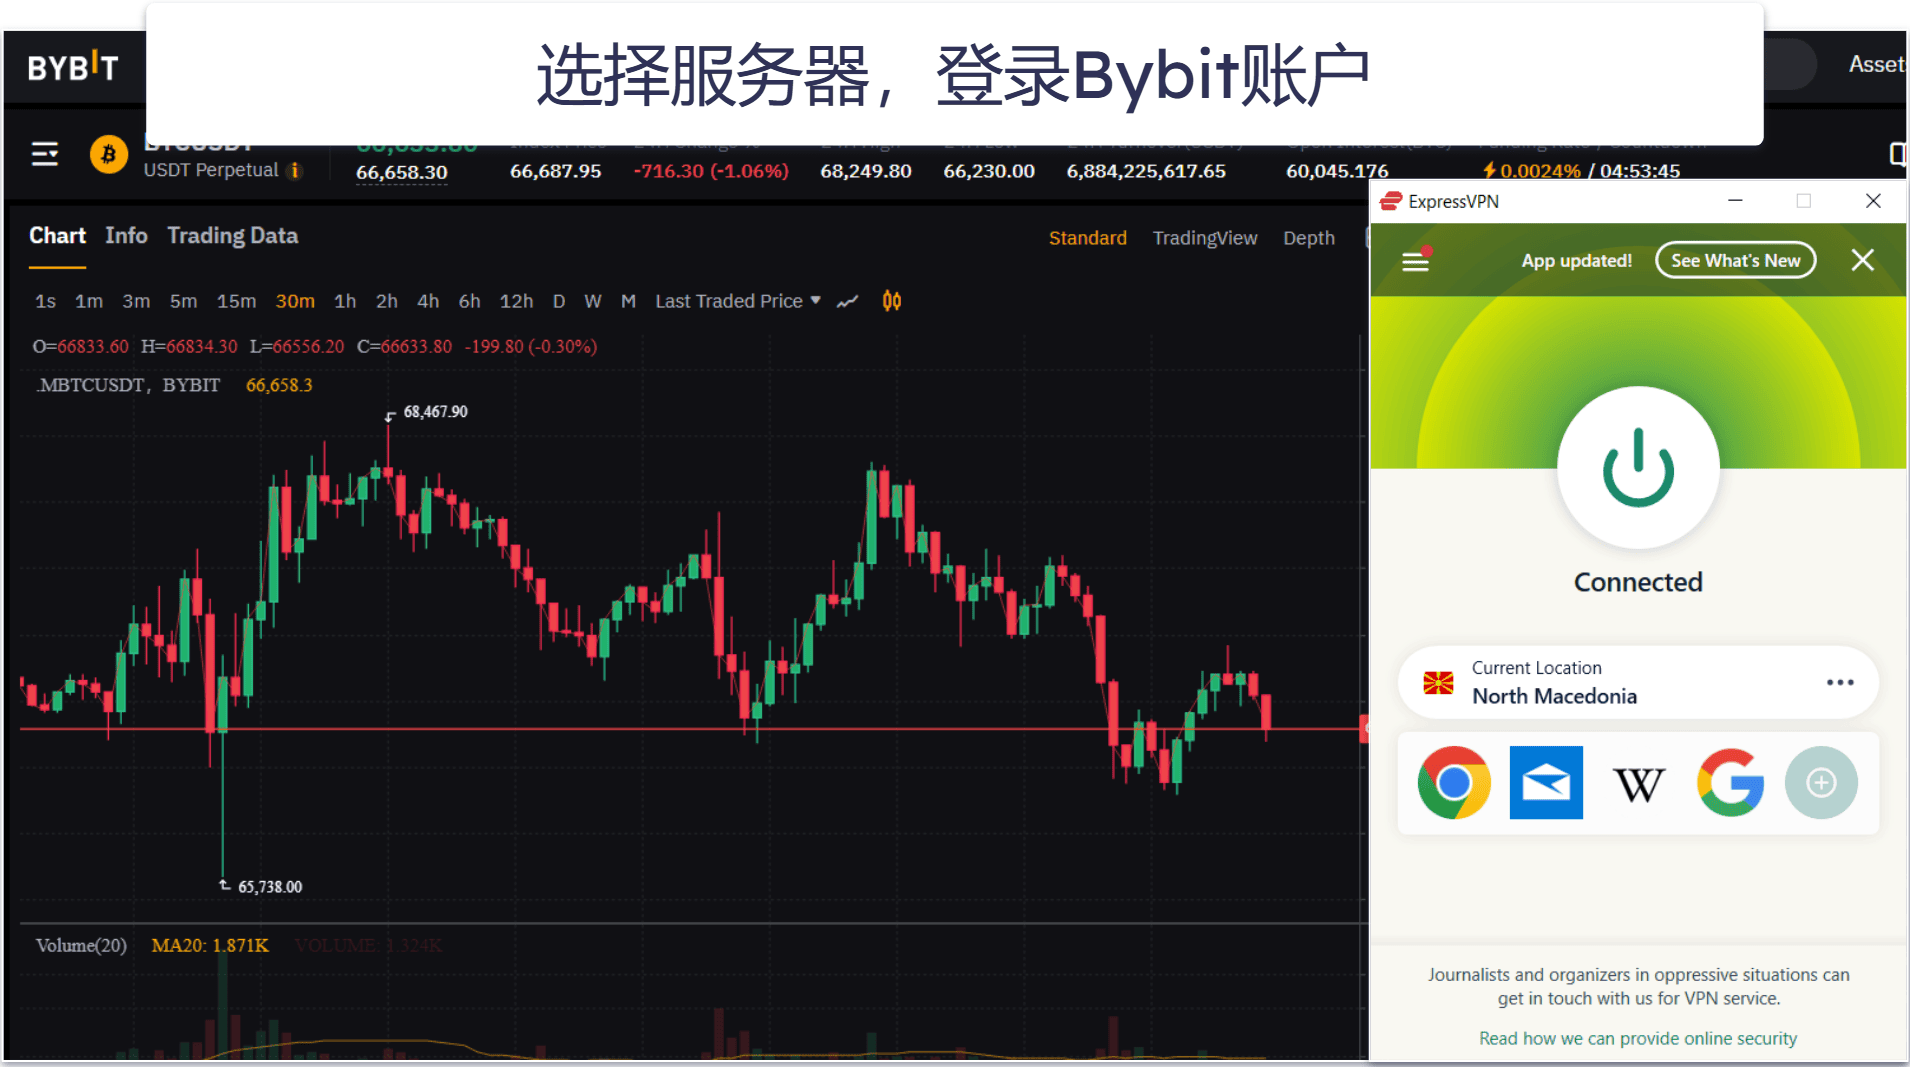Click the line chart style icon
This screenshot has height=1067, width=1910.
pos(848,302)
